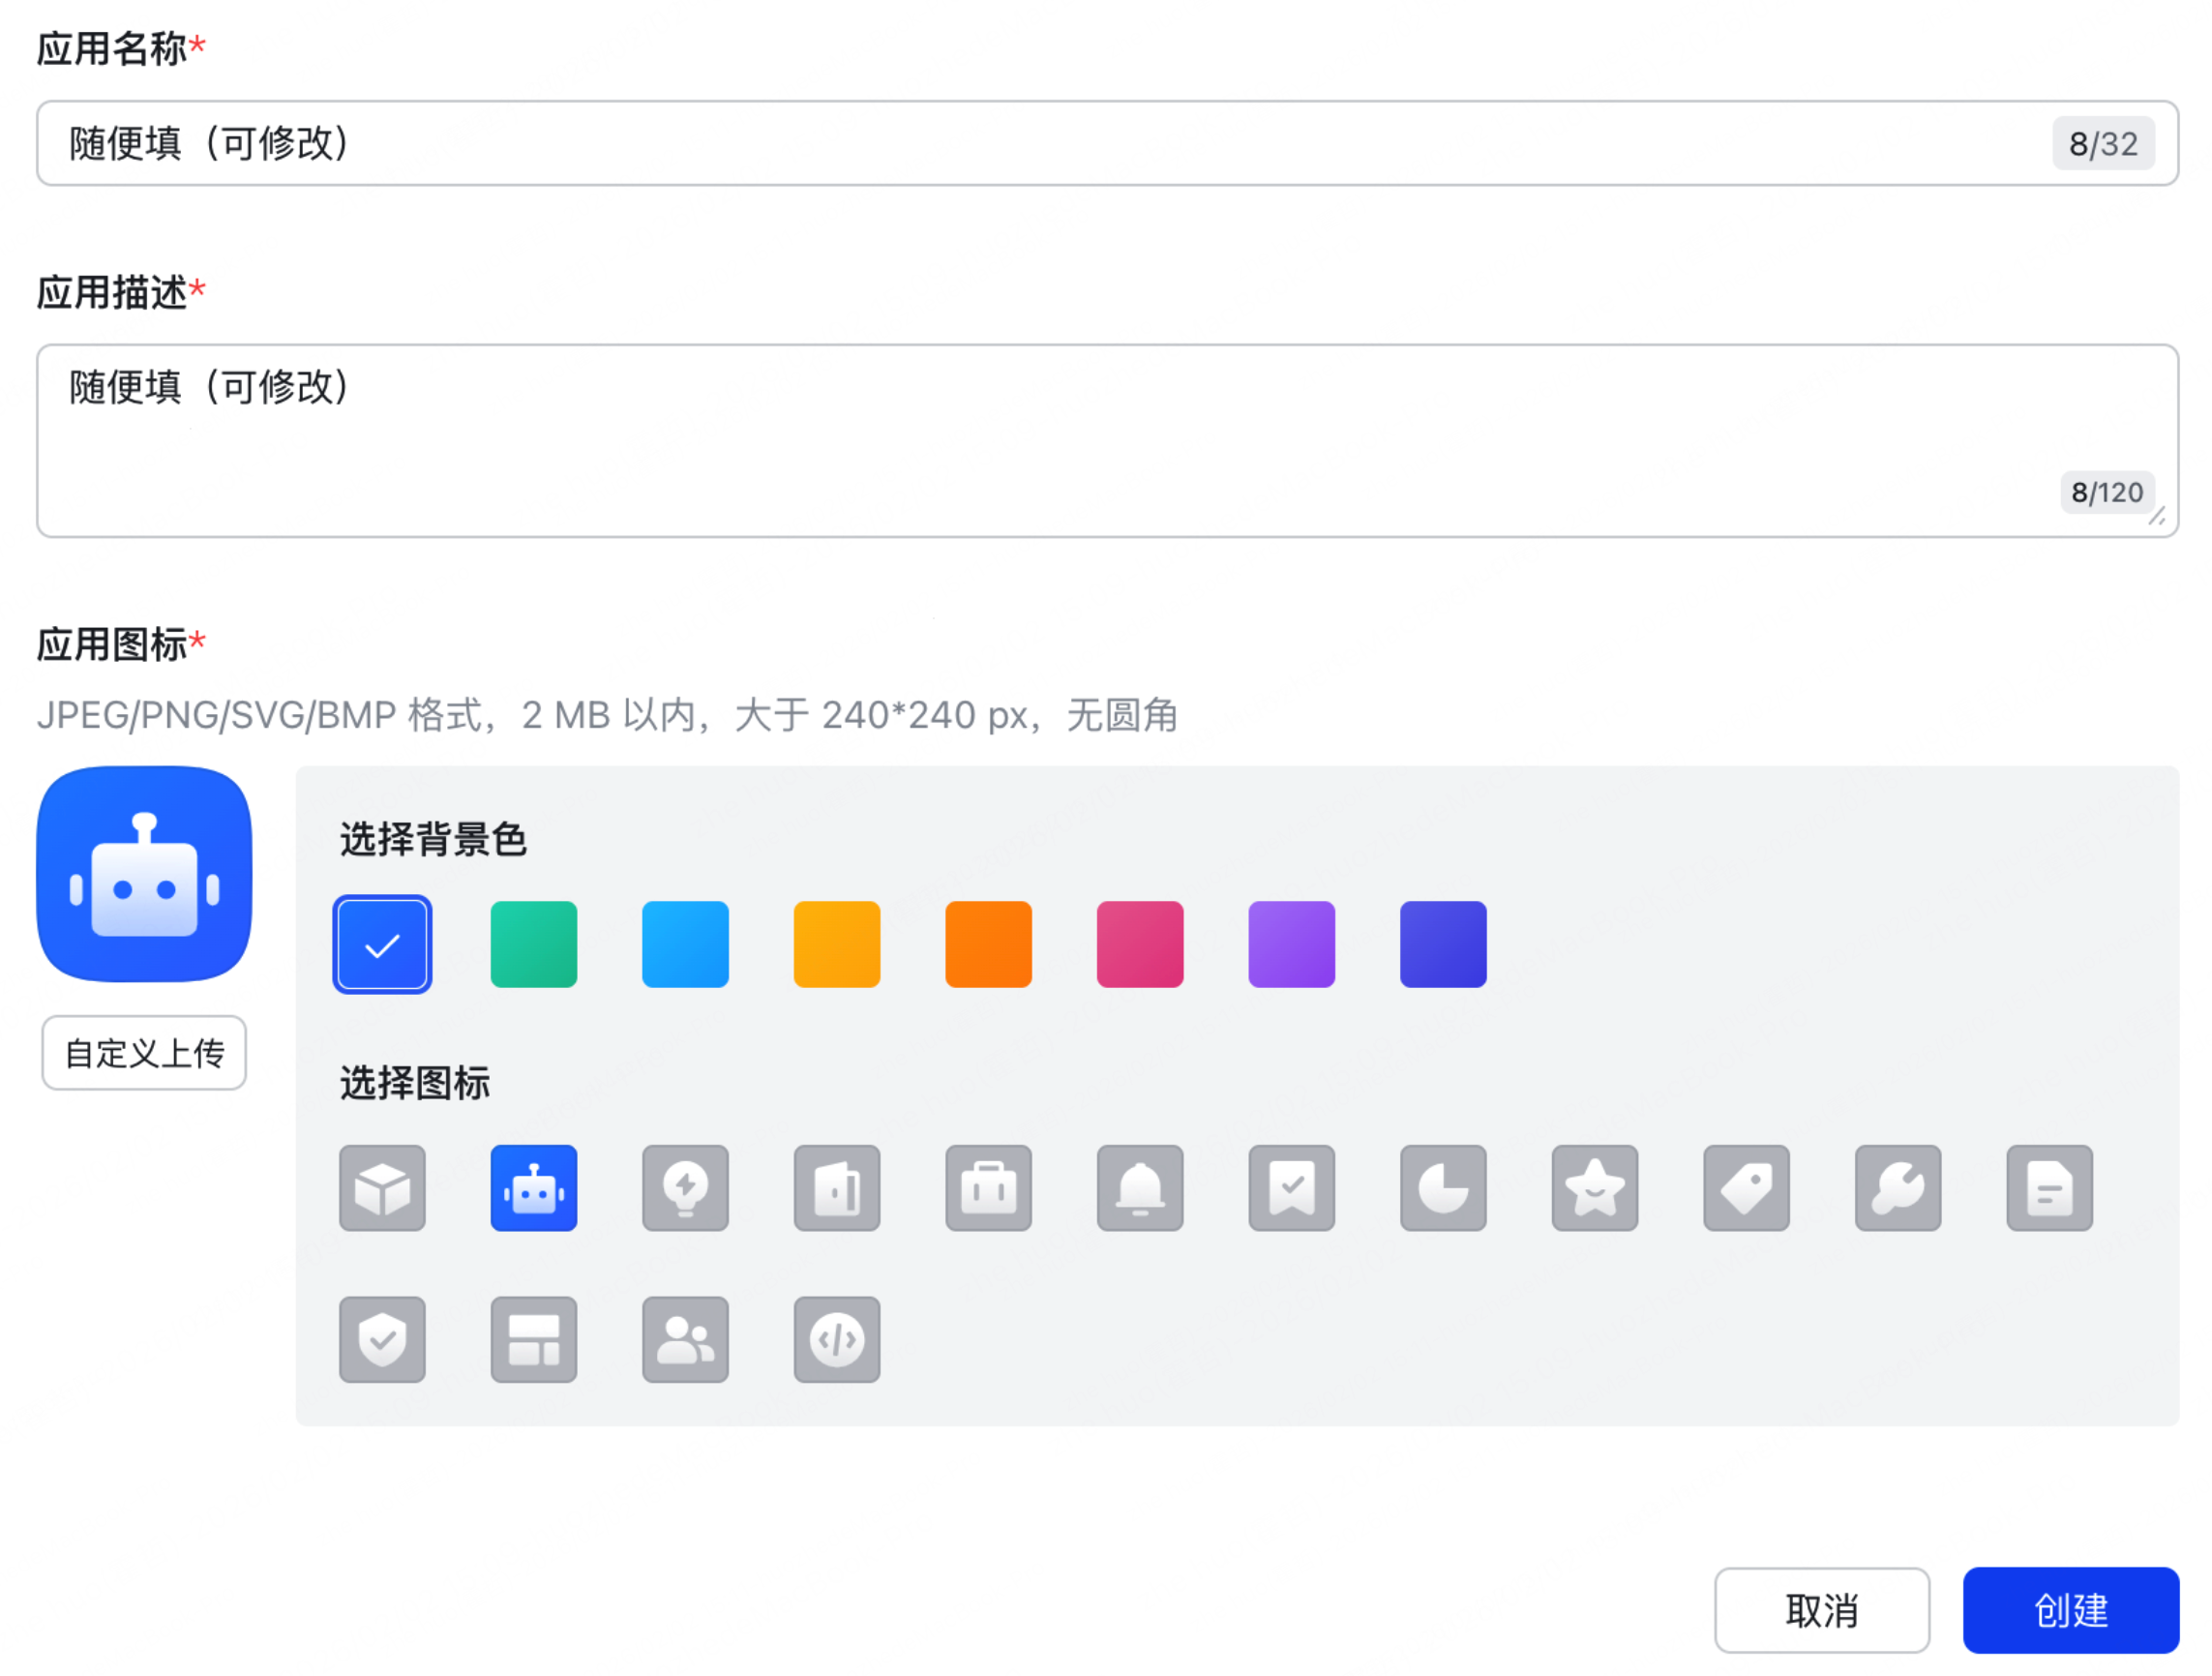Select the document icon

click(2049, 1188)
